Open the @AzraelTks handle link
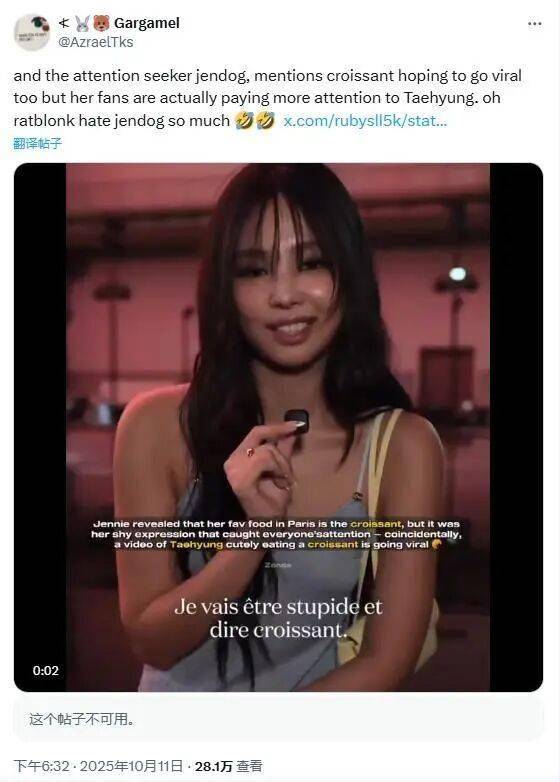The width and height of the screenshot is (560, 782). coord(96,42)
